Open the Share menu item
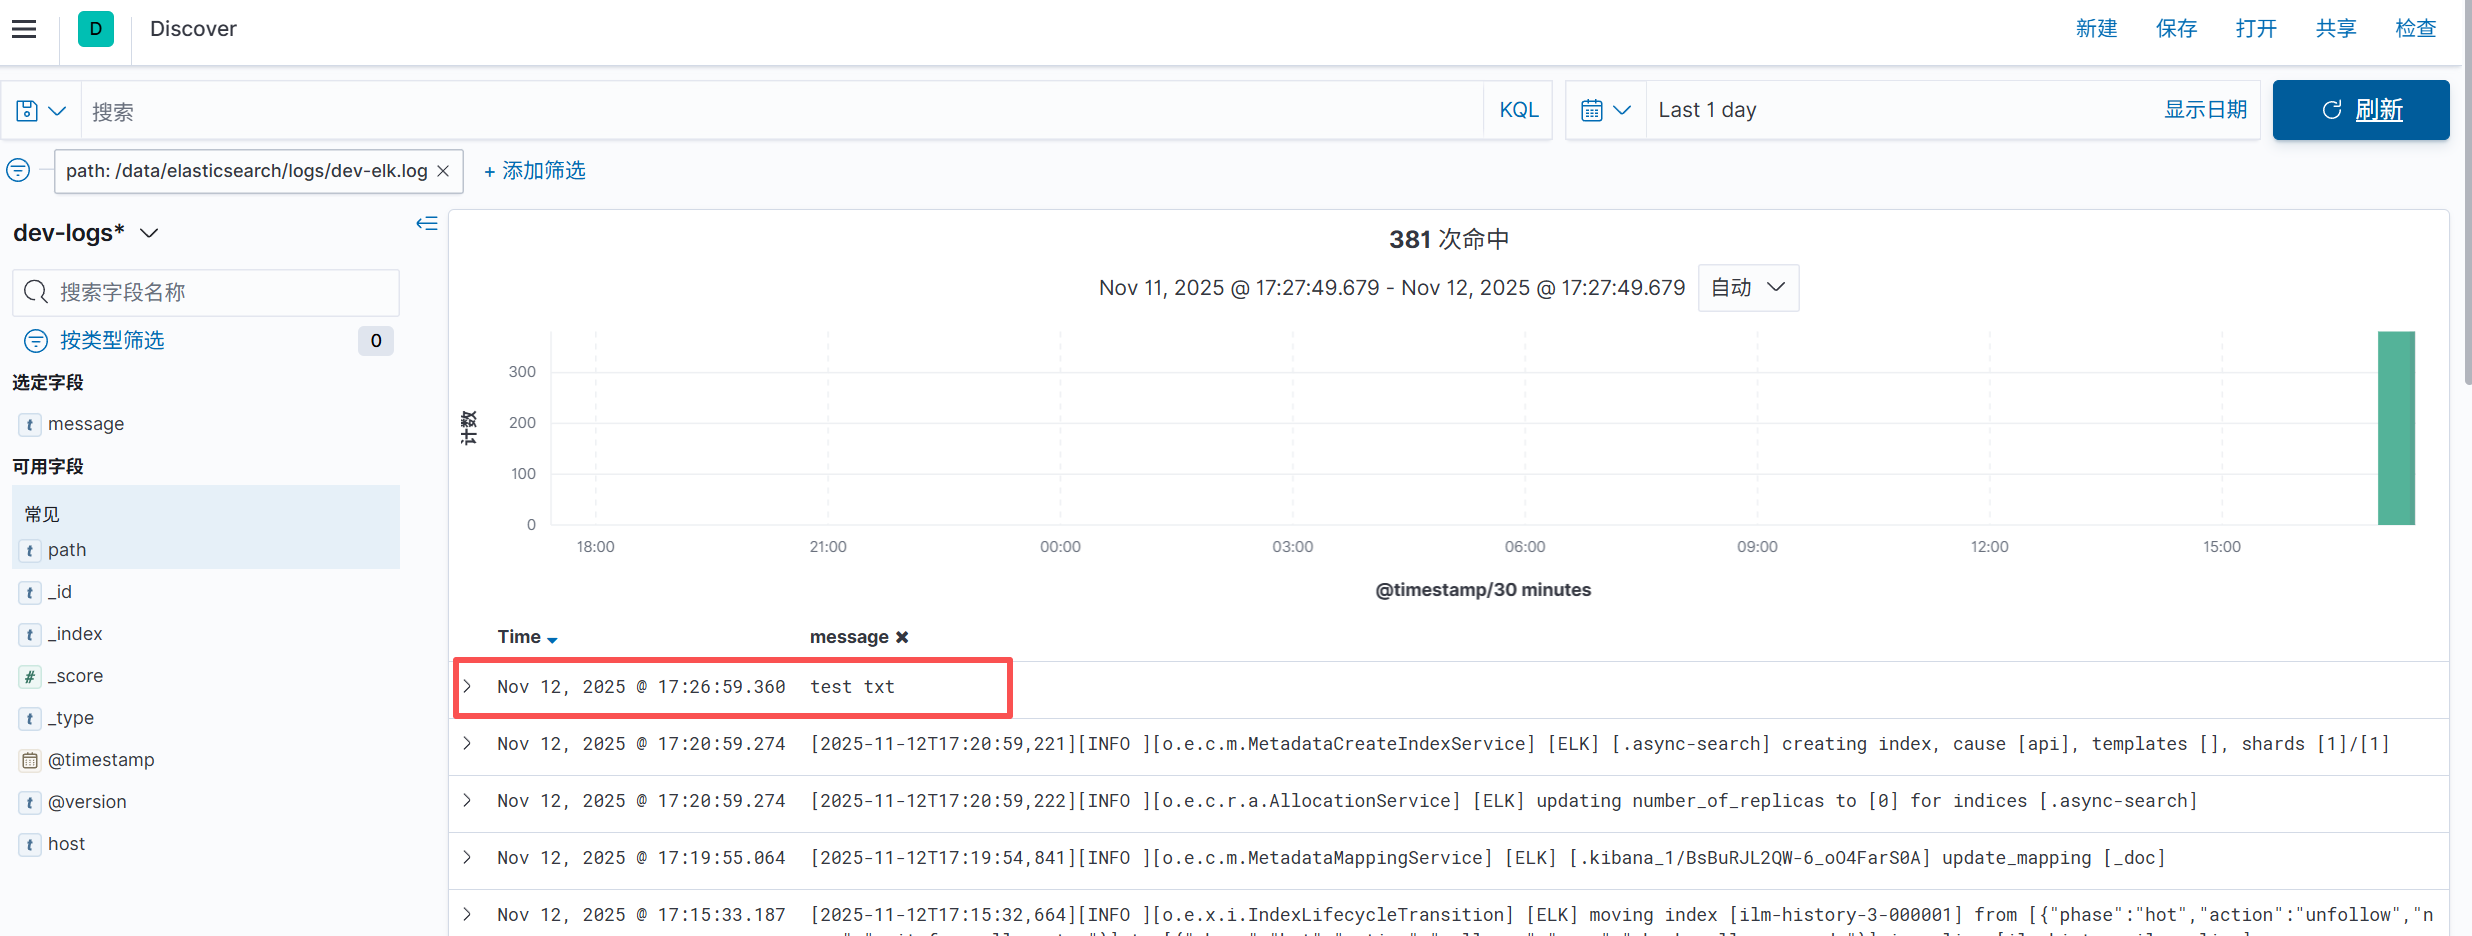The height and width of the screenshot is (936, 2472). coord(2336,29)
